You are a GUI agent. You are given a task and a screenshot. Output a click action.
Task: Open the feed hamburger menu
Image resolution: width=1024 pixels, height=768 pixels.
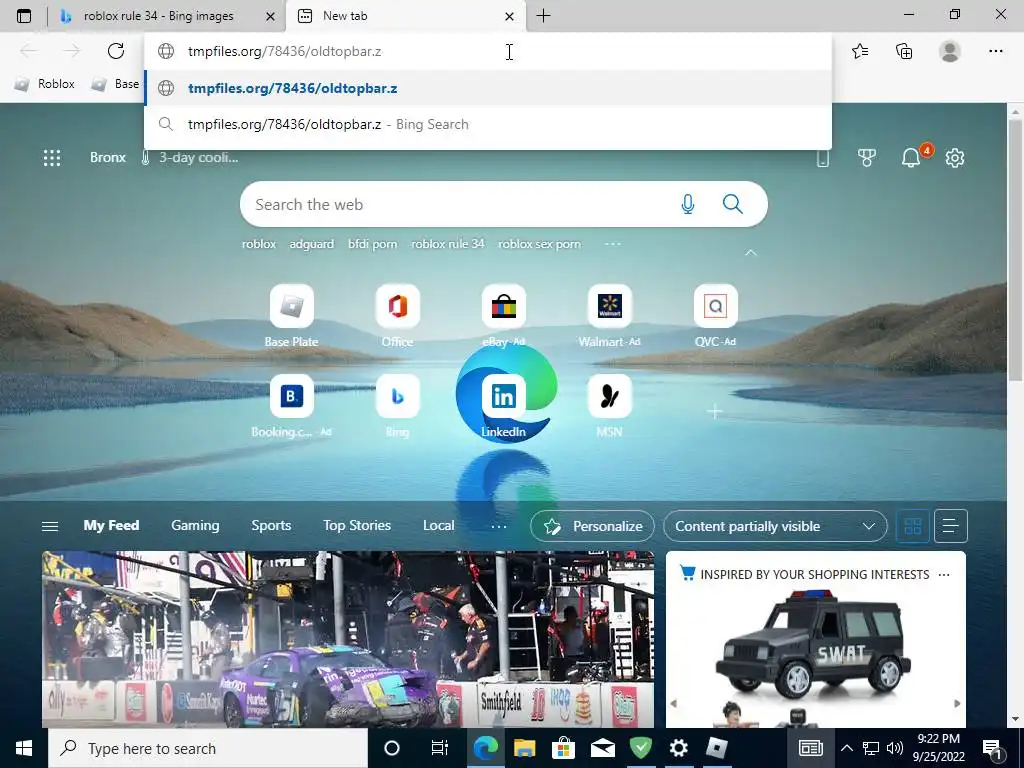pos(50,526)
